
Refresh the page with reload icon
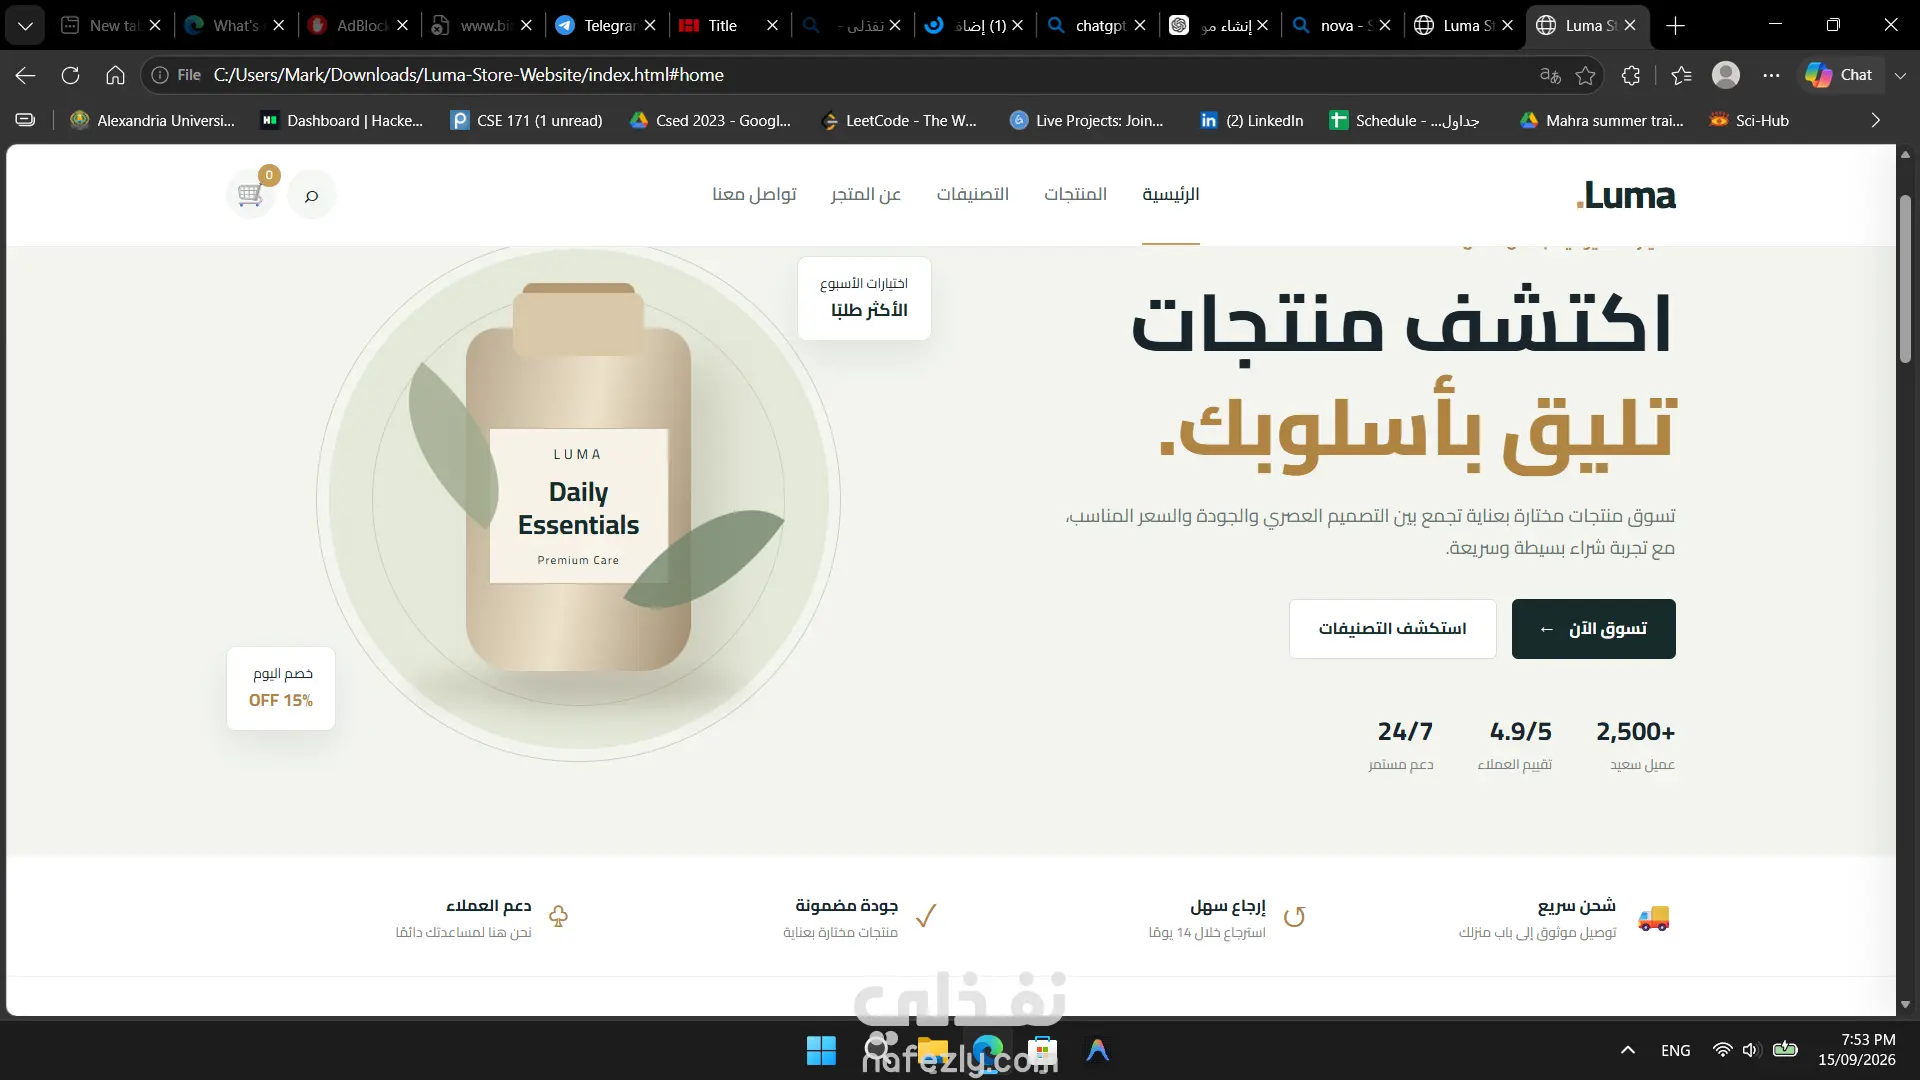click(x=70, y=75)
